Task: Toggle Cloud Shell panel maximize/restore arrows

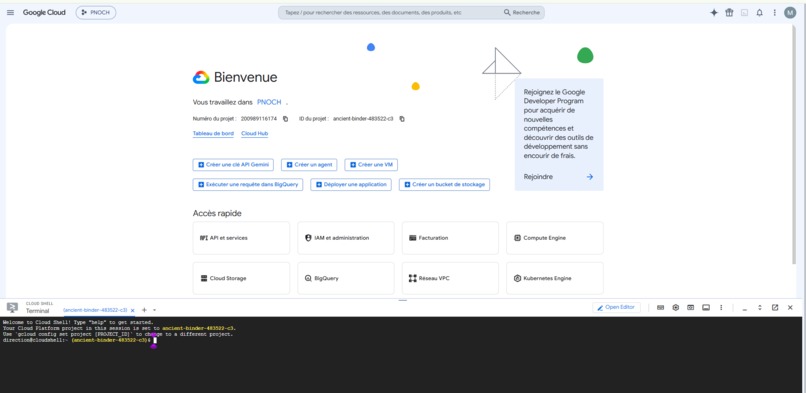Action: coord(760,307)
